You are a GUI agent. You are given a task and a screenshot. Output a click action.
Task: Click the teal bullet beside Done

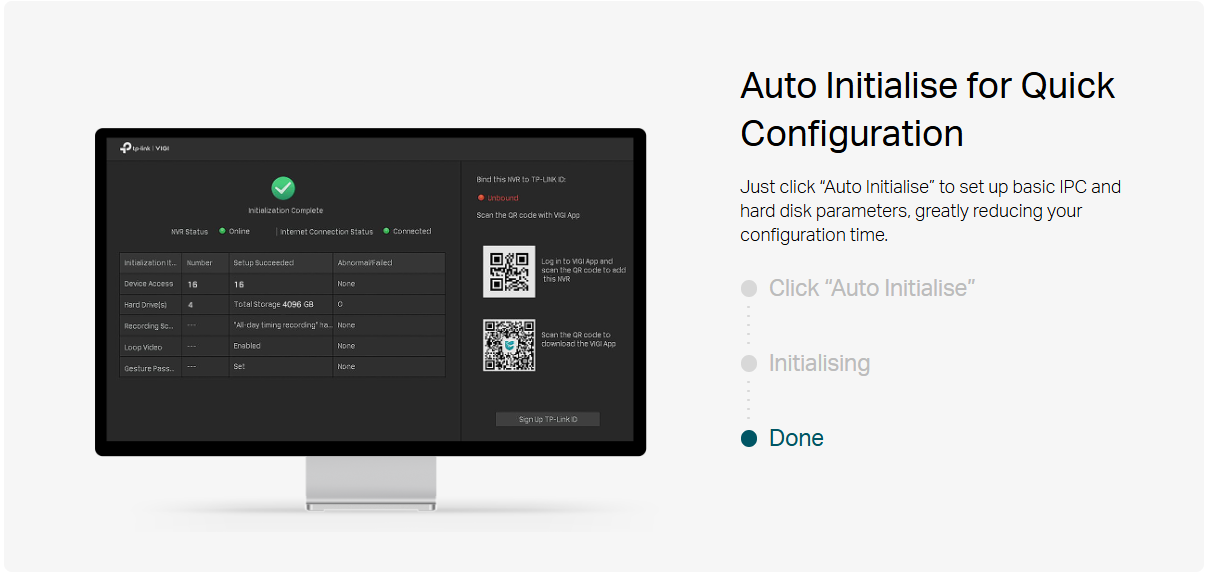point(749,438)
